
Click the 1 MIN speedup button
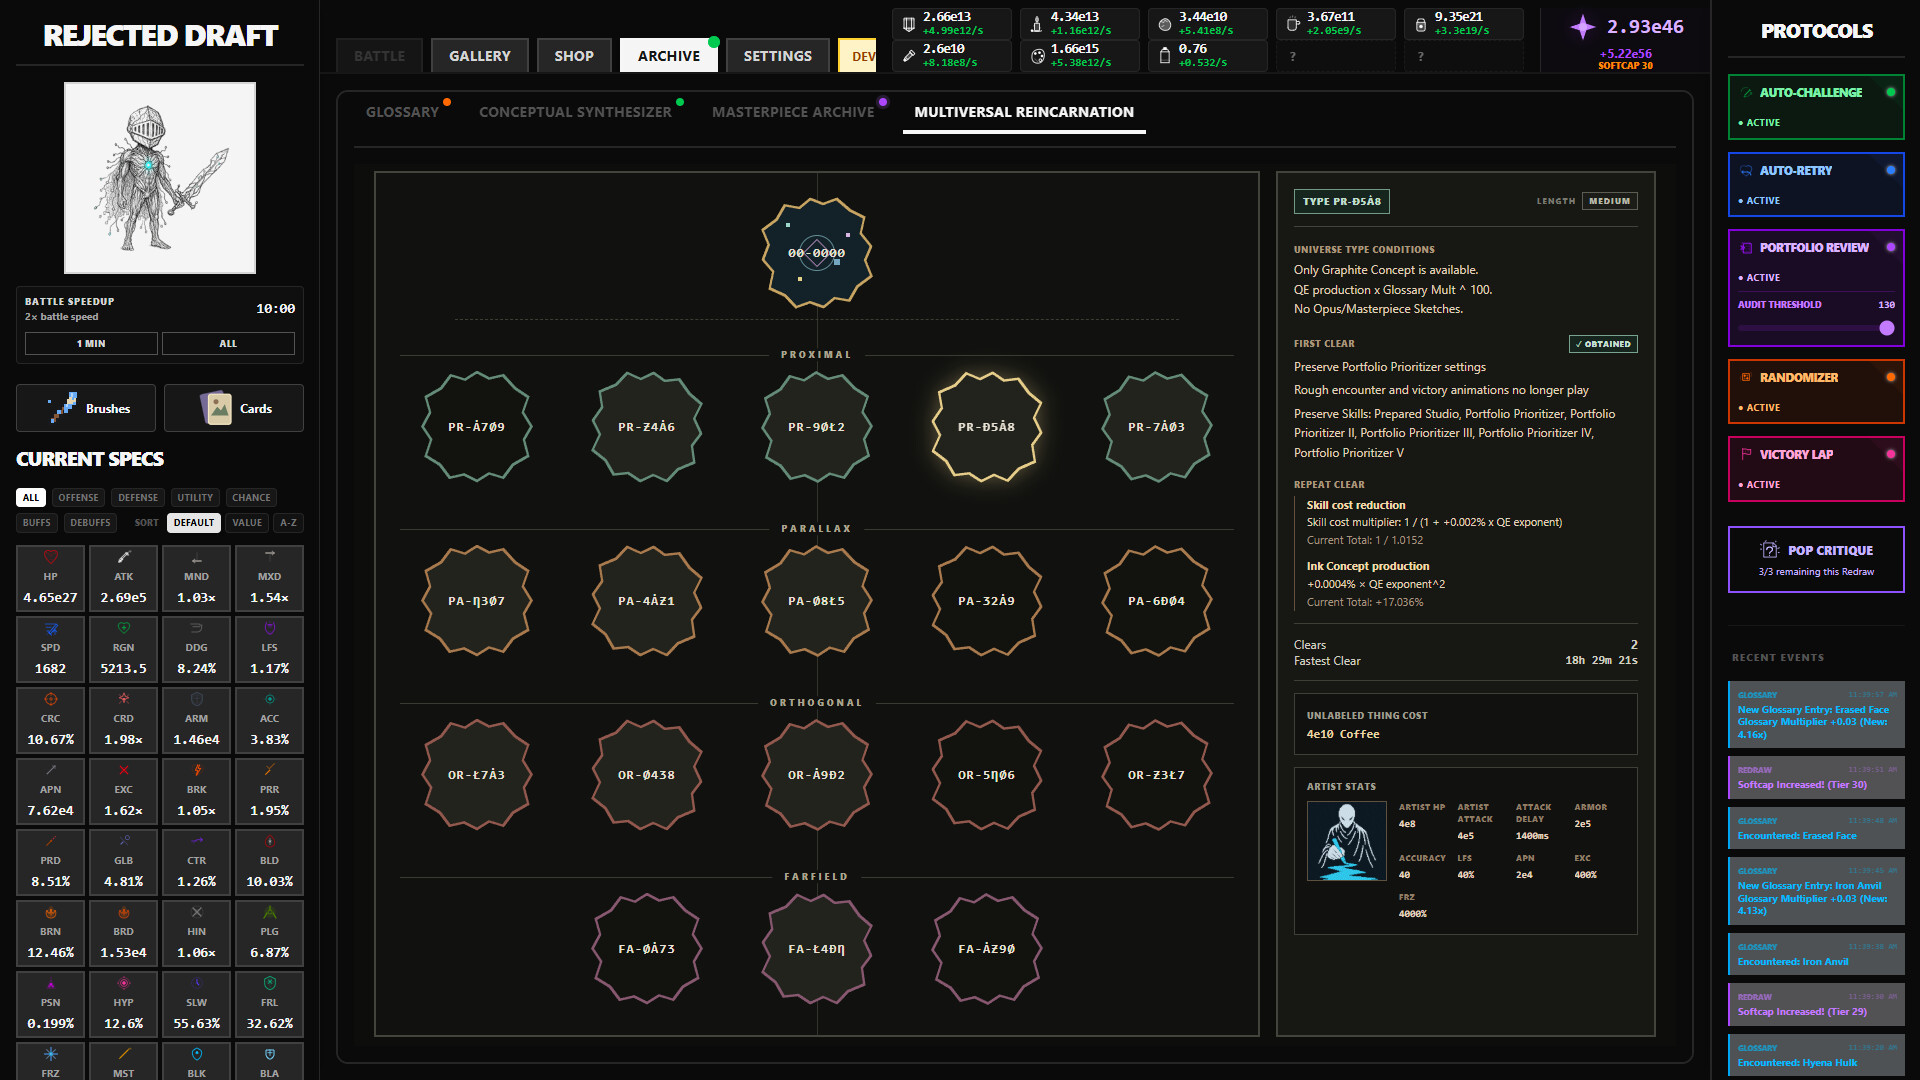tap(91, 343)
